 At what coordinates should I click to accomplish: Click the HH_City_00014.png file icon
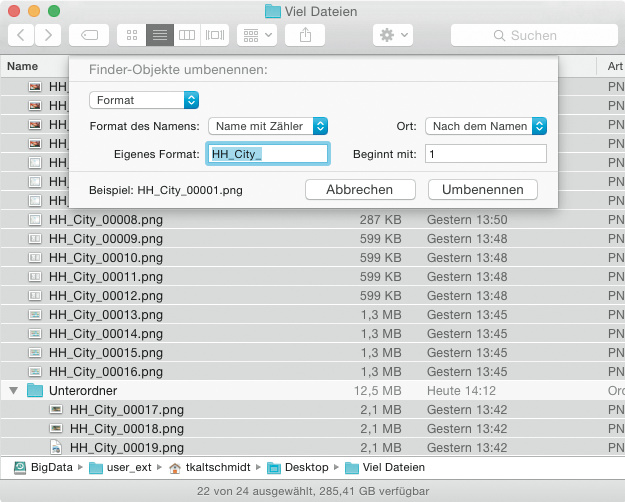click(35, 333)
